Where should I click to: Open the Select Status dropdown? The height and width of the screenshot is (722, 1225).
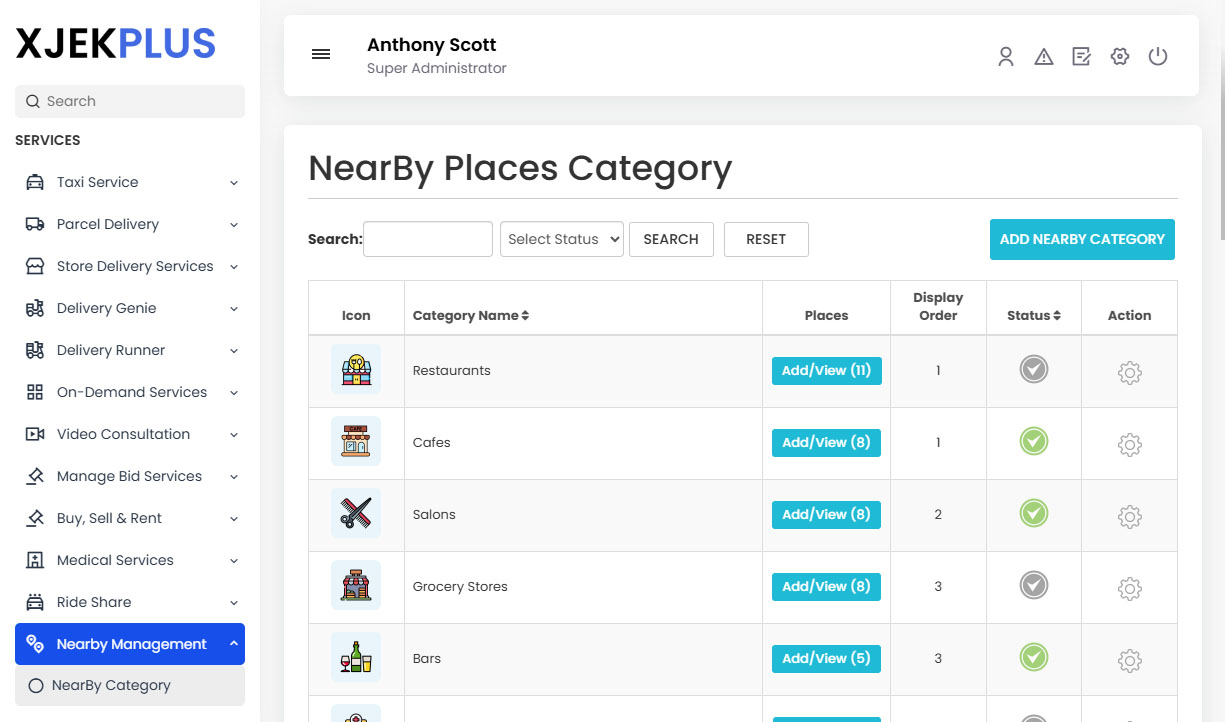561,239
